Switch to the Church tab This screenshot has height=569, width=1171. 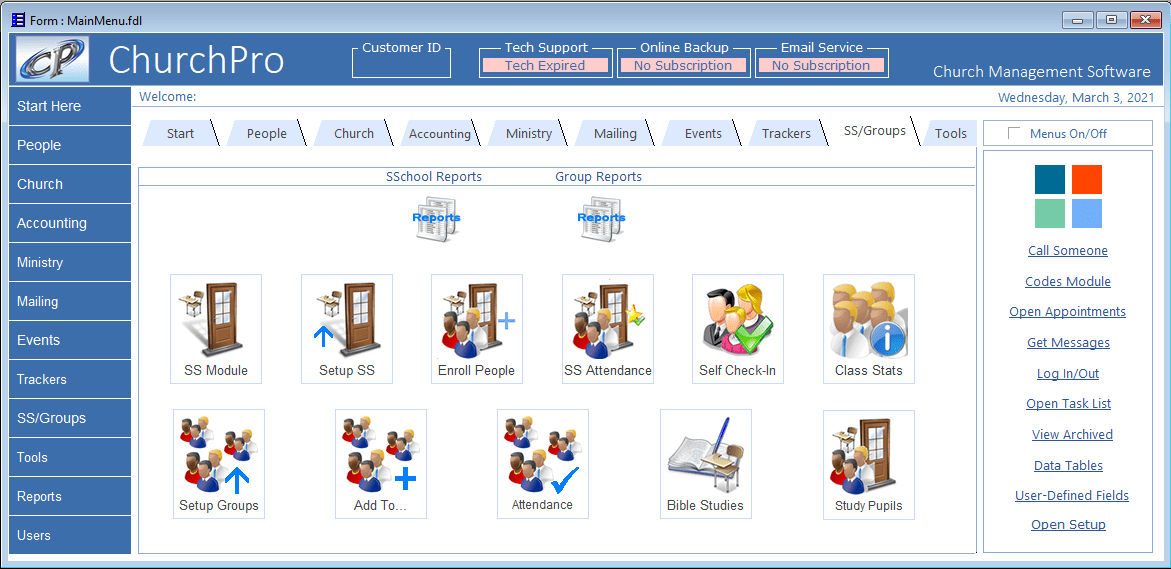354,134
